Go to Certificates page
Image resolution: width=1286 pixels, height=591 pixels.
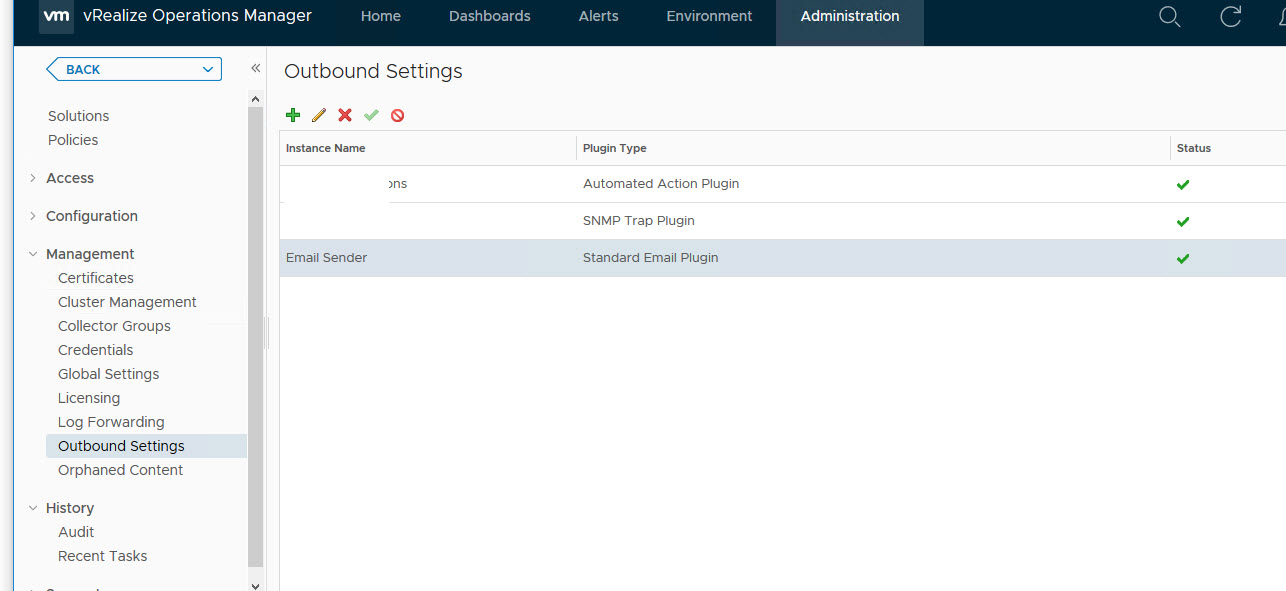tap(95, 278)
